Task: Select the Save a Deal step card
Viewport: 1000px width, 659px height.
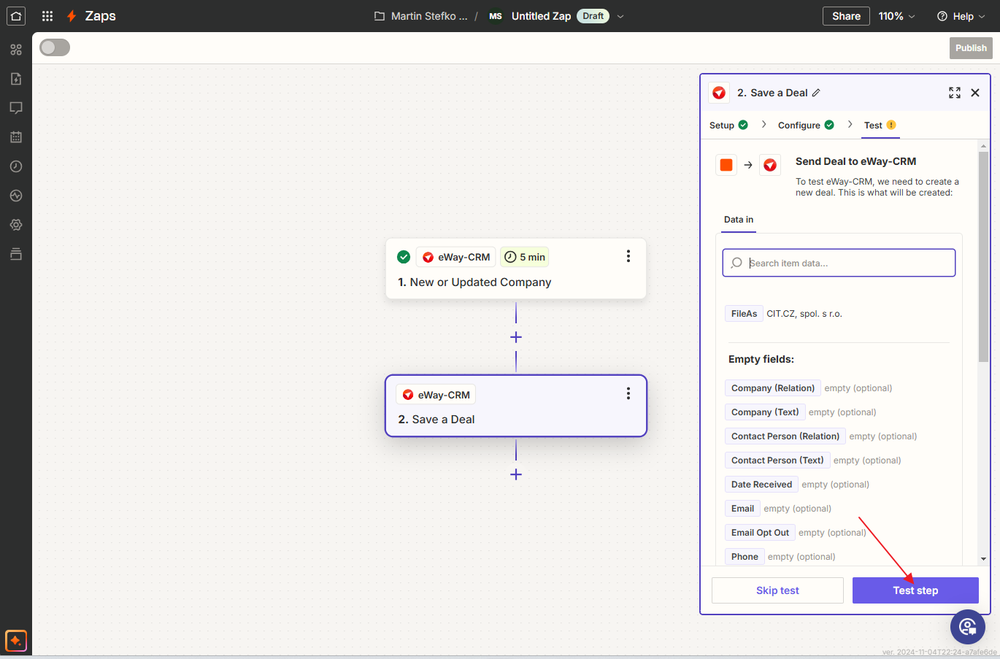Action: 516,406
